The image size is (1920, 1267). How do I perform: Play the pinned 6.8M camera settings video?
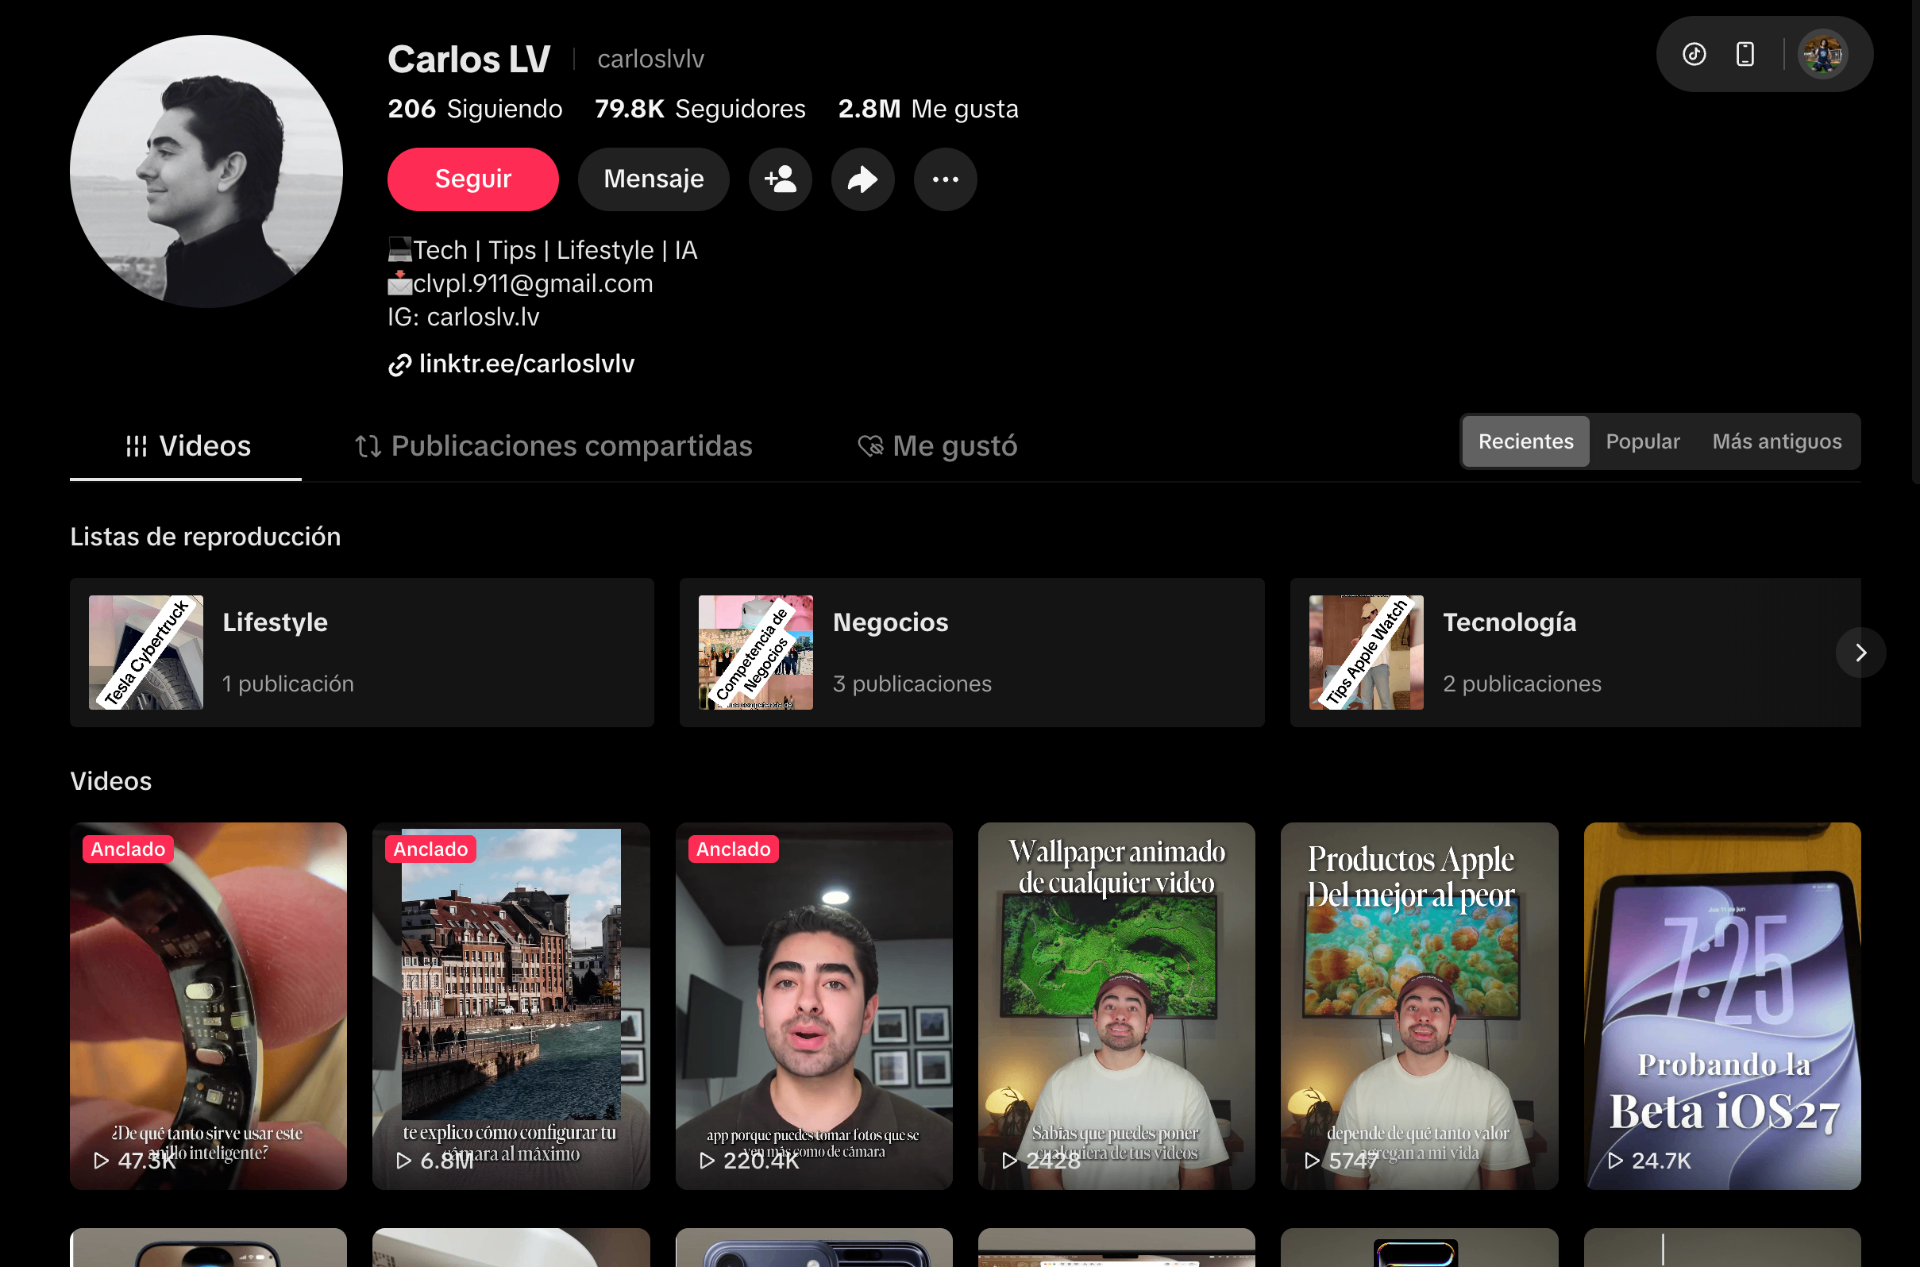point(511,1006)
